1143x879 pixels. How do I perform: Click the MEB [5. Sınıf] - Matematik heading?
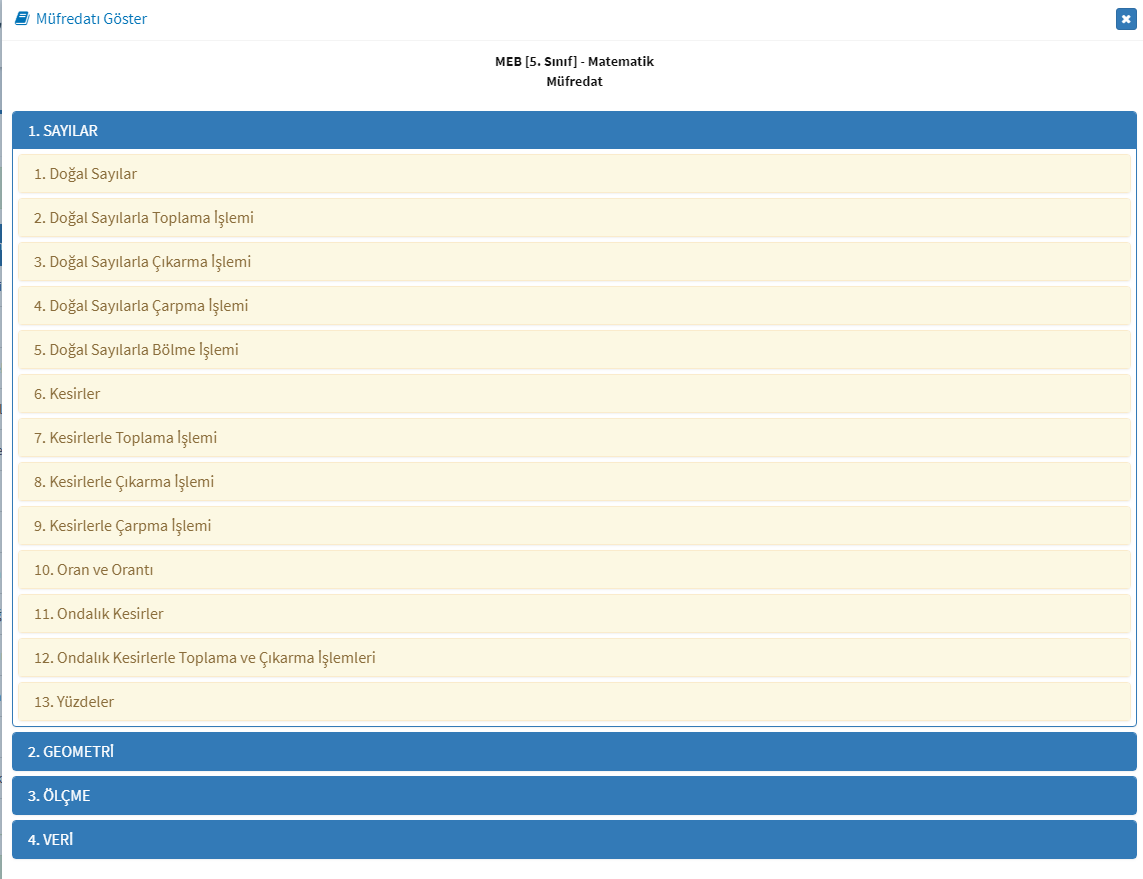point(574,61)
